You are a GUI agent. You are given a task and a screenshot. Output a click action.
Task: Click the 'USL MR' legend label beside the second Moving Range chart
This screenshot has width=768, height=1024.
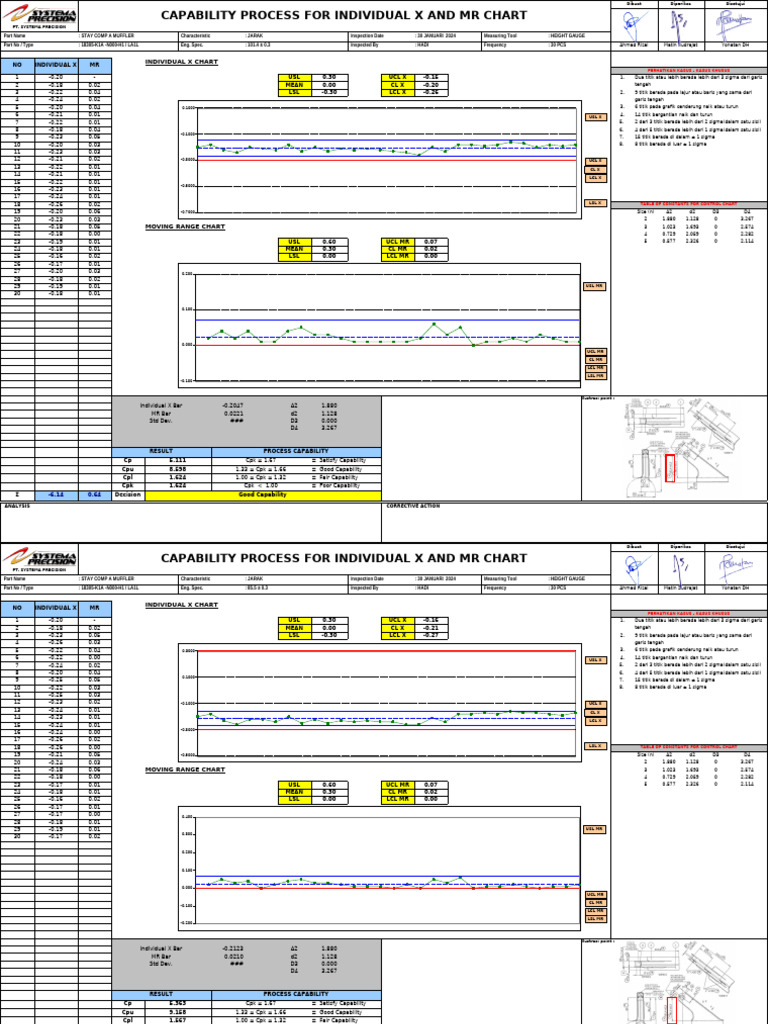(594, 829)
